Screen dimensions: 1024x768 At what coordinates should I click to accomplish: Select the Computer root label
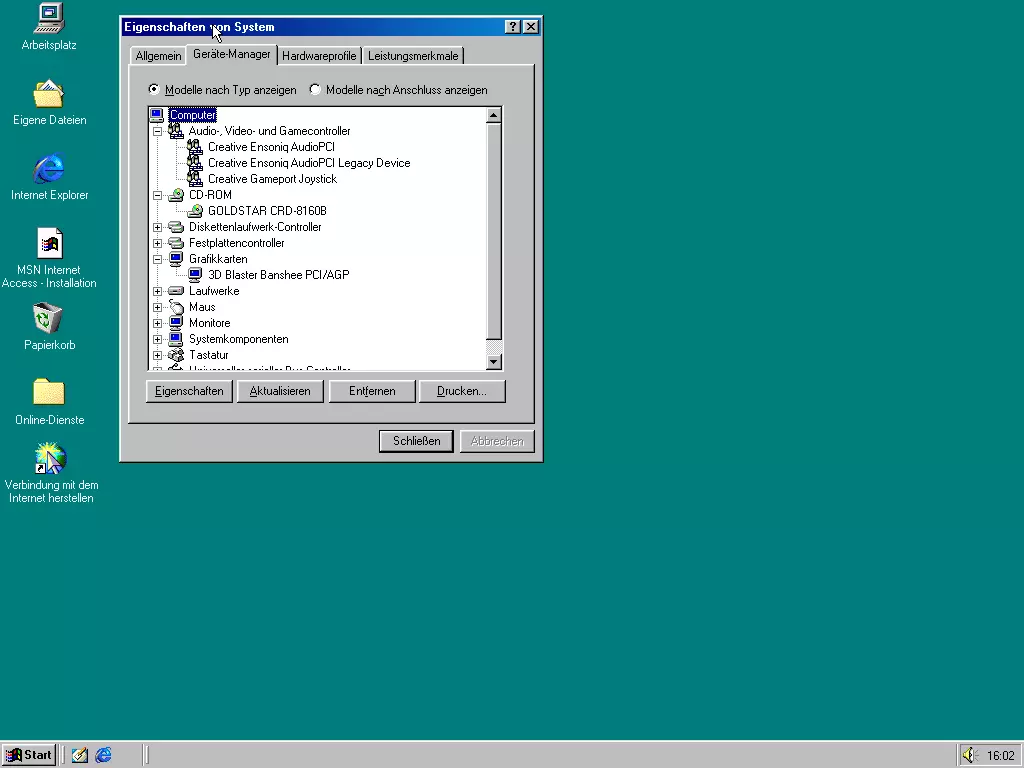point(193,115)
